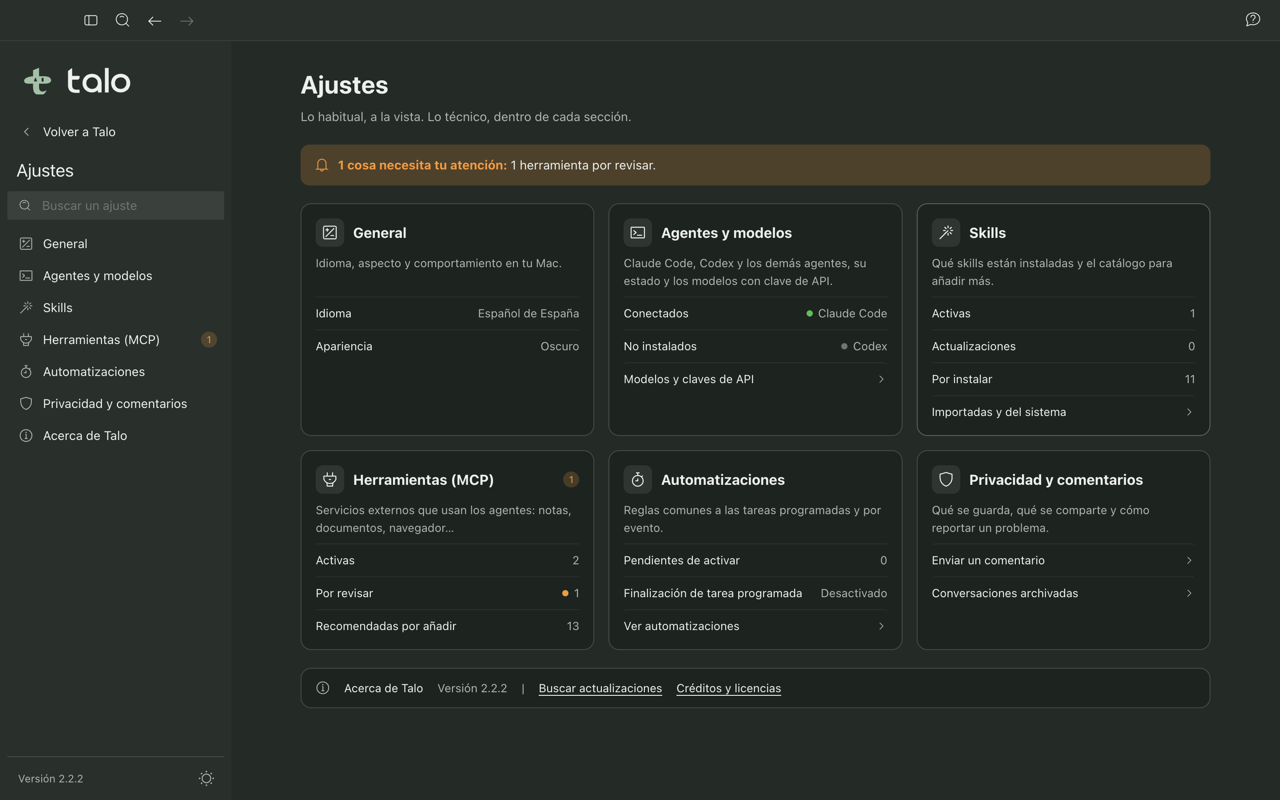The width and height of the screenshot is (1280, 800).
Task: Click the Recomendadas por añadir row
Action: 447,626
